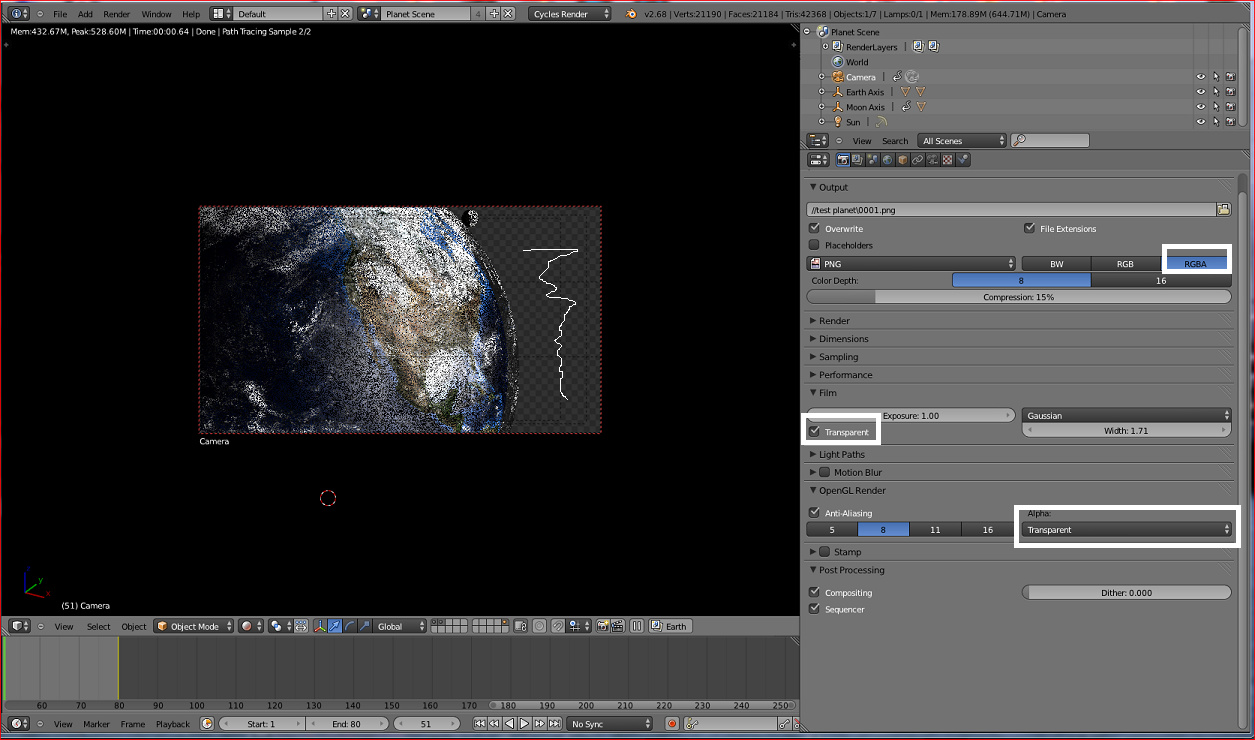This screenshot has height=740, width=1255.
Task: Click the Camera object icon in outliner
Action: 837,77
